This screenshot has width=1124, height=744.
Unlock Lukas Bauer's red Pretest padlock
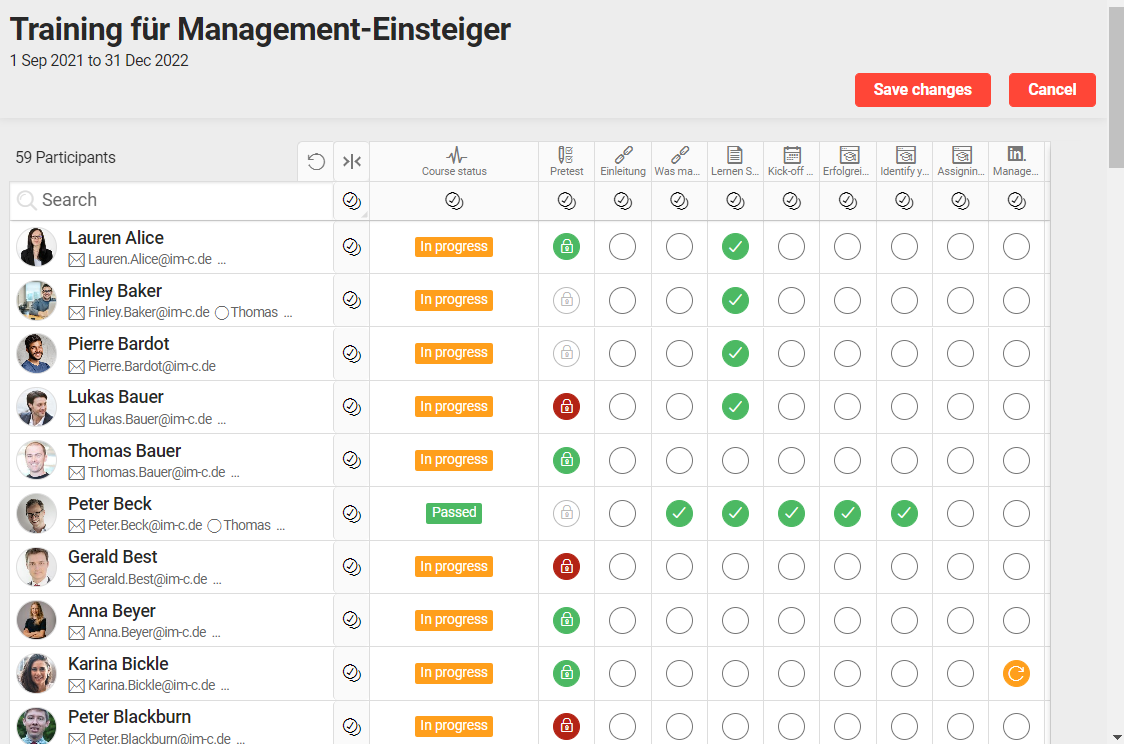coord(566,406)
